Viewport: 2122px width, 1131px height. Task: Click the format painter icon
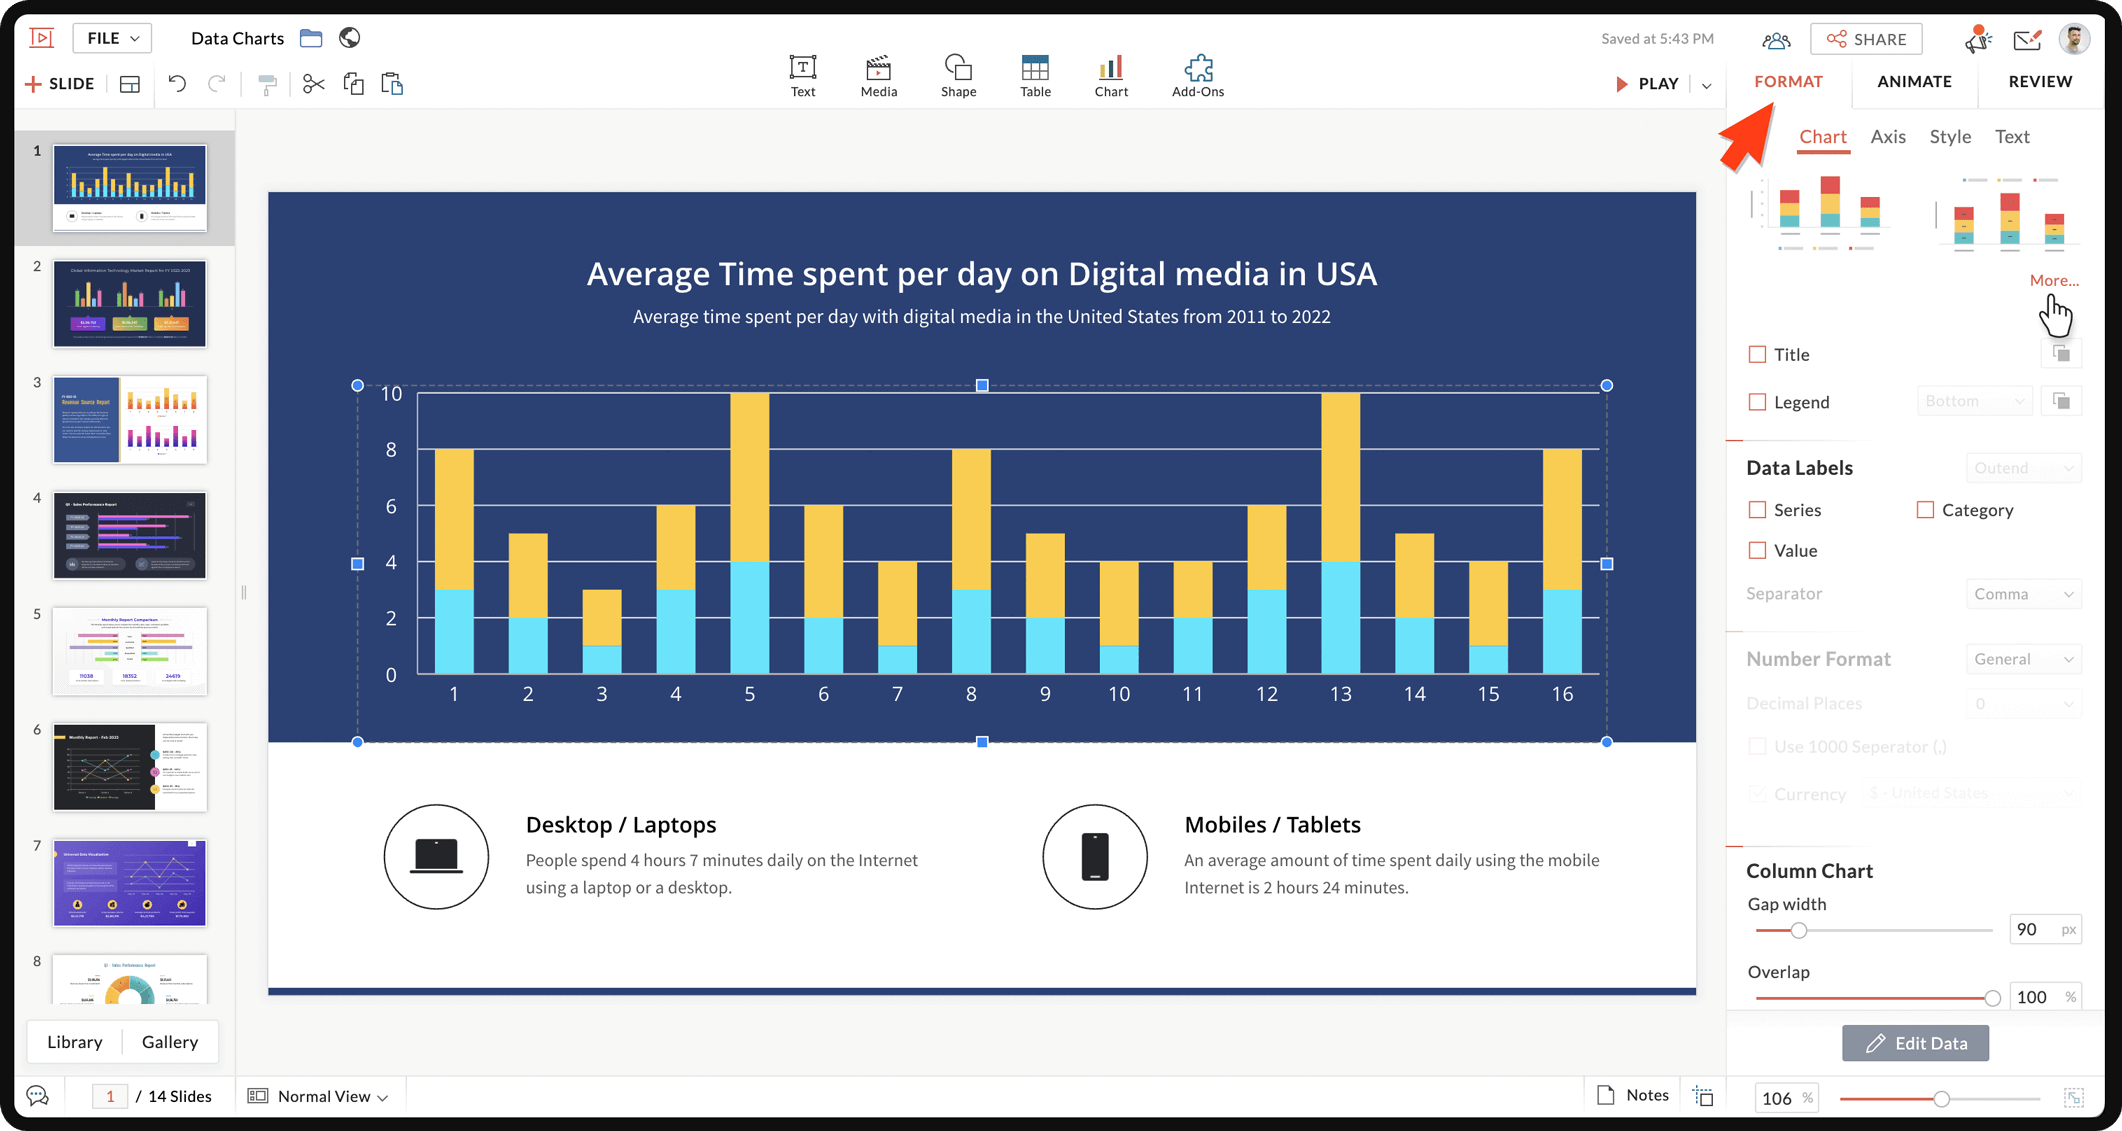coord(267,84)
